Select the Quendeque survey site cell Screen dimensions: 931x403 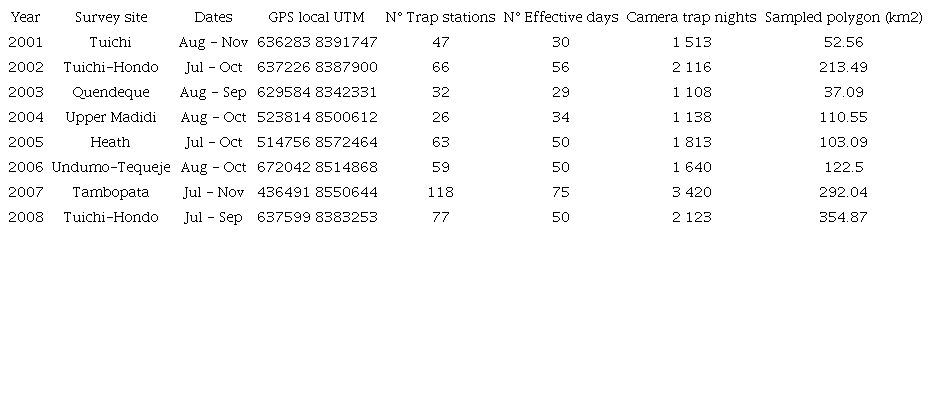110,92
